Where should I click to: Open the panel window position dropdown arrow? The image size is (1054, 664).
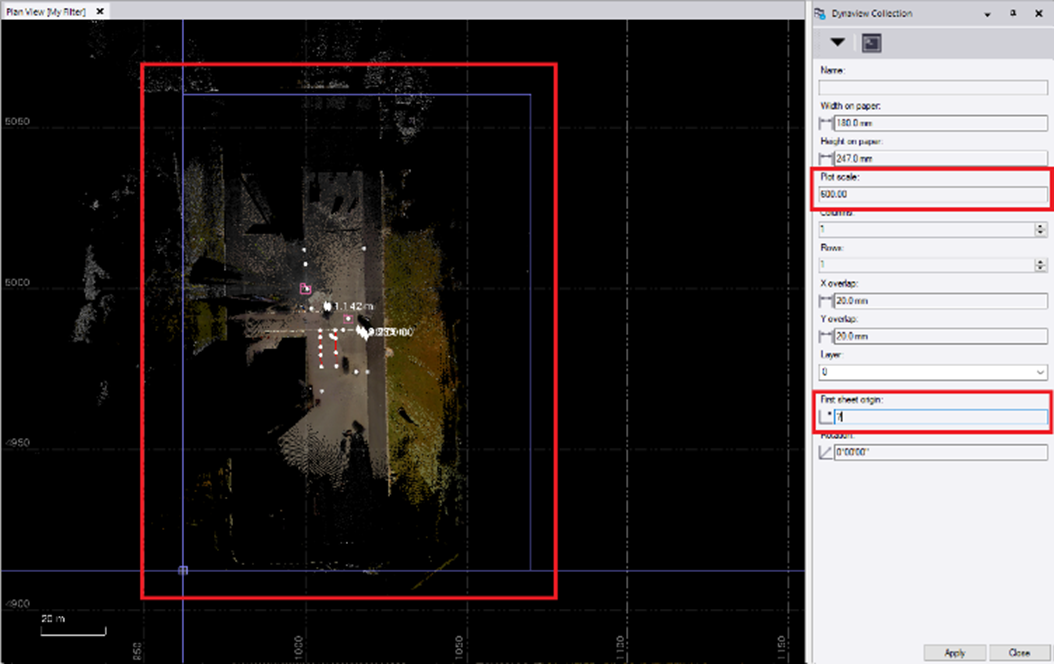(x=989, y=13)
